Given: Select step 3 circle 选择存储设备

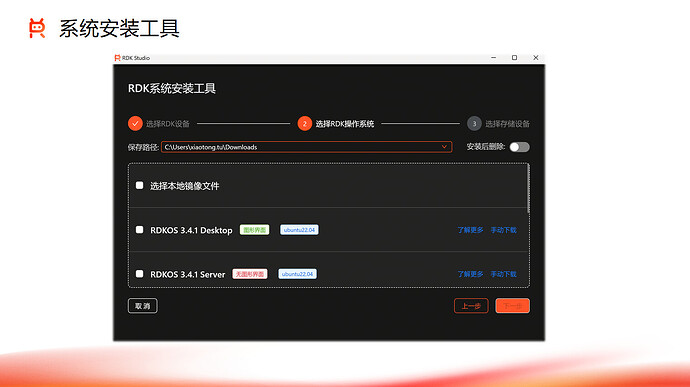Looking at the screenshot, I should (x=474, y=124).
